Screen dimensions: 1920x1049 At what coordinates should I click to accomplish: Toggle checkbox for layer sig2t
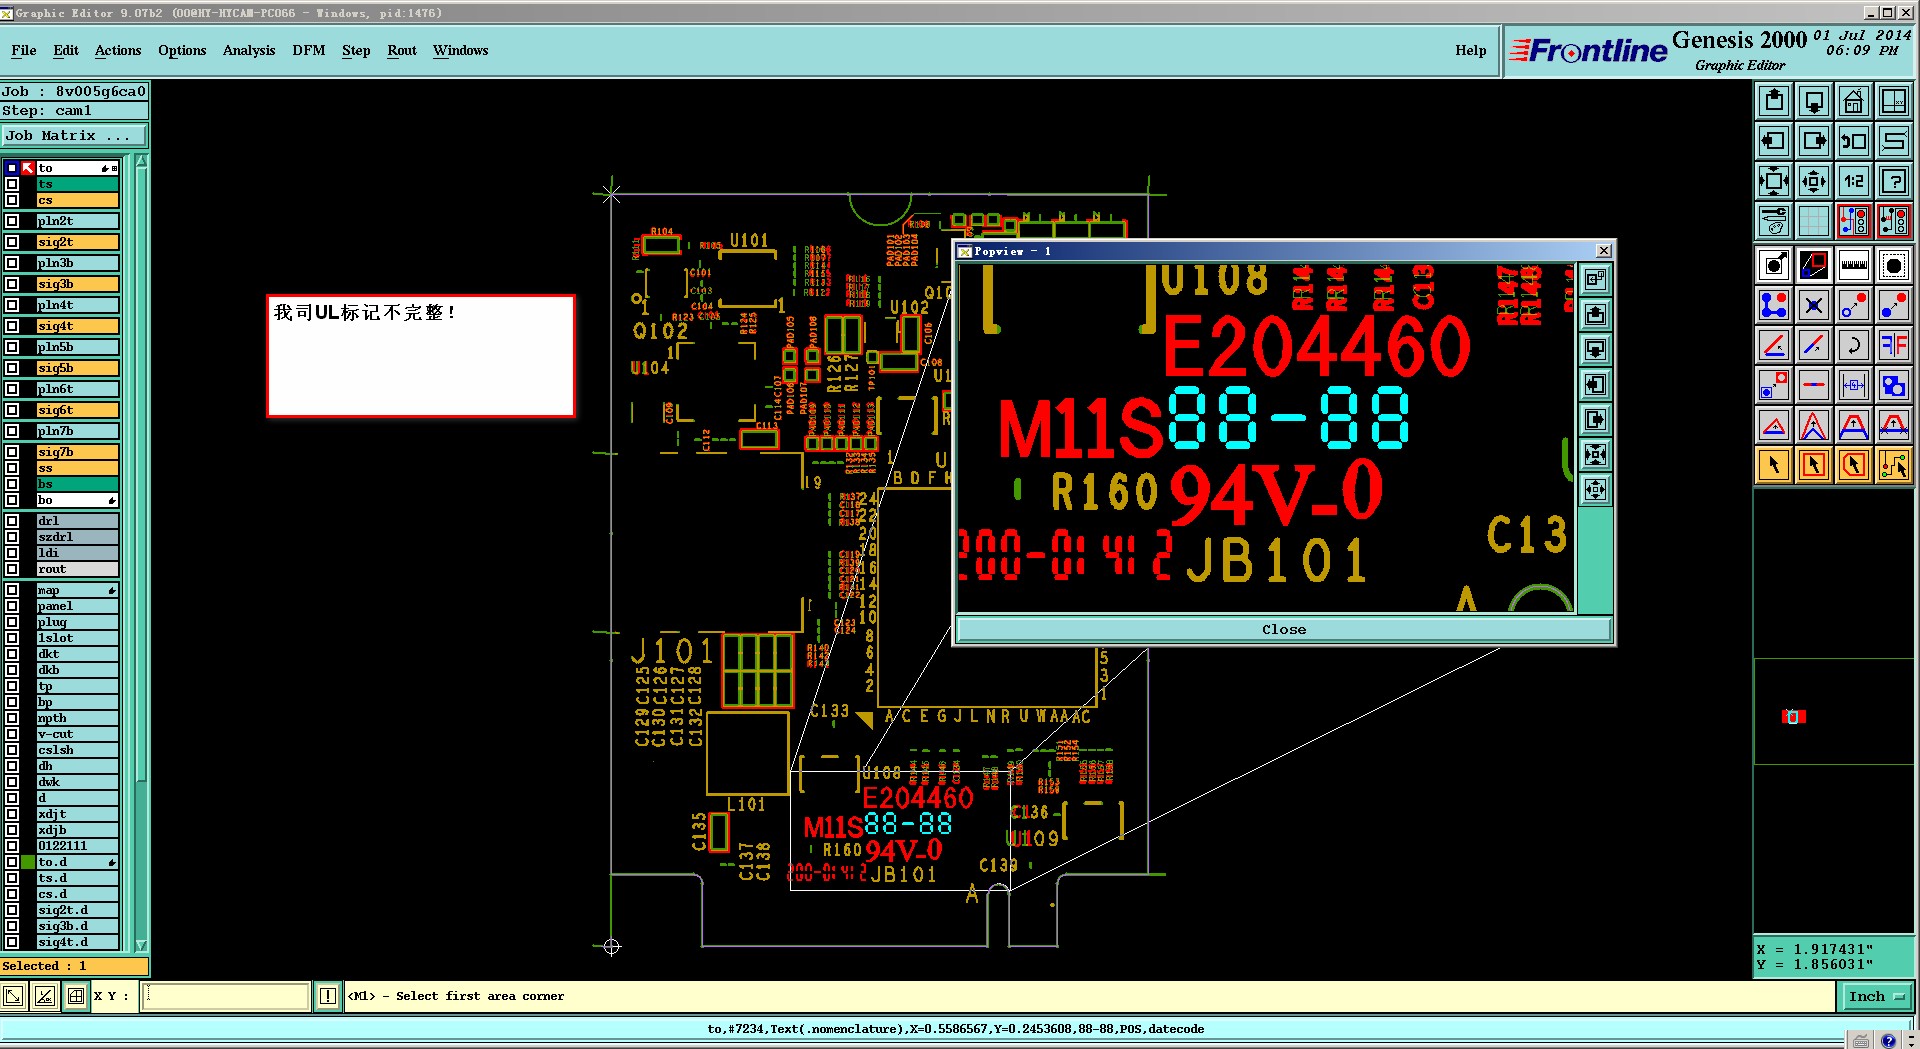click(x=12, y=242)
